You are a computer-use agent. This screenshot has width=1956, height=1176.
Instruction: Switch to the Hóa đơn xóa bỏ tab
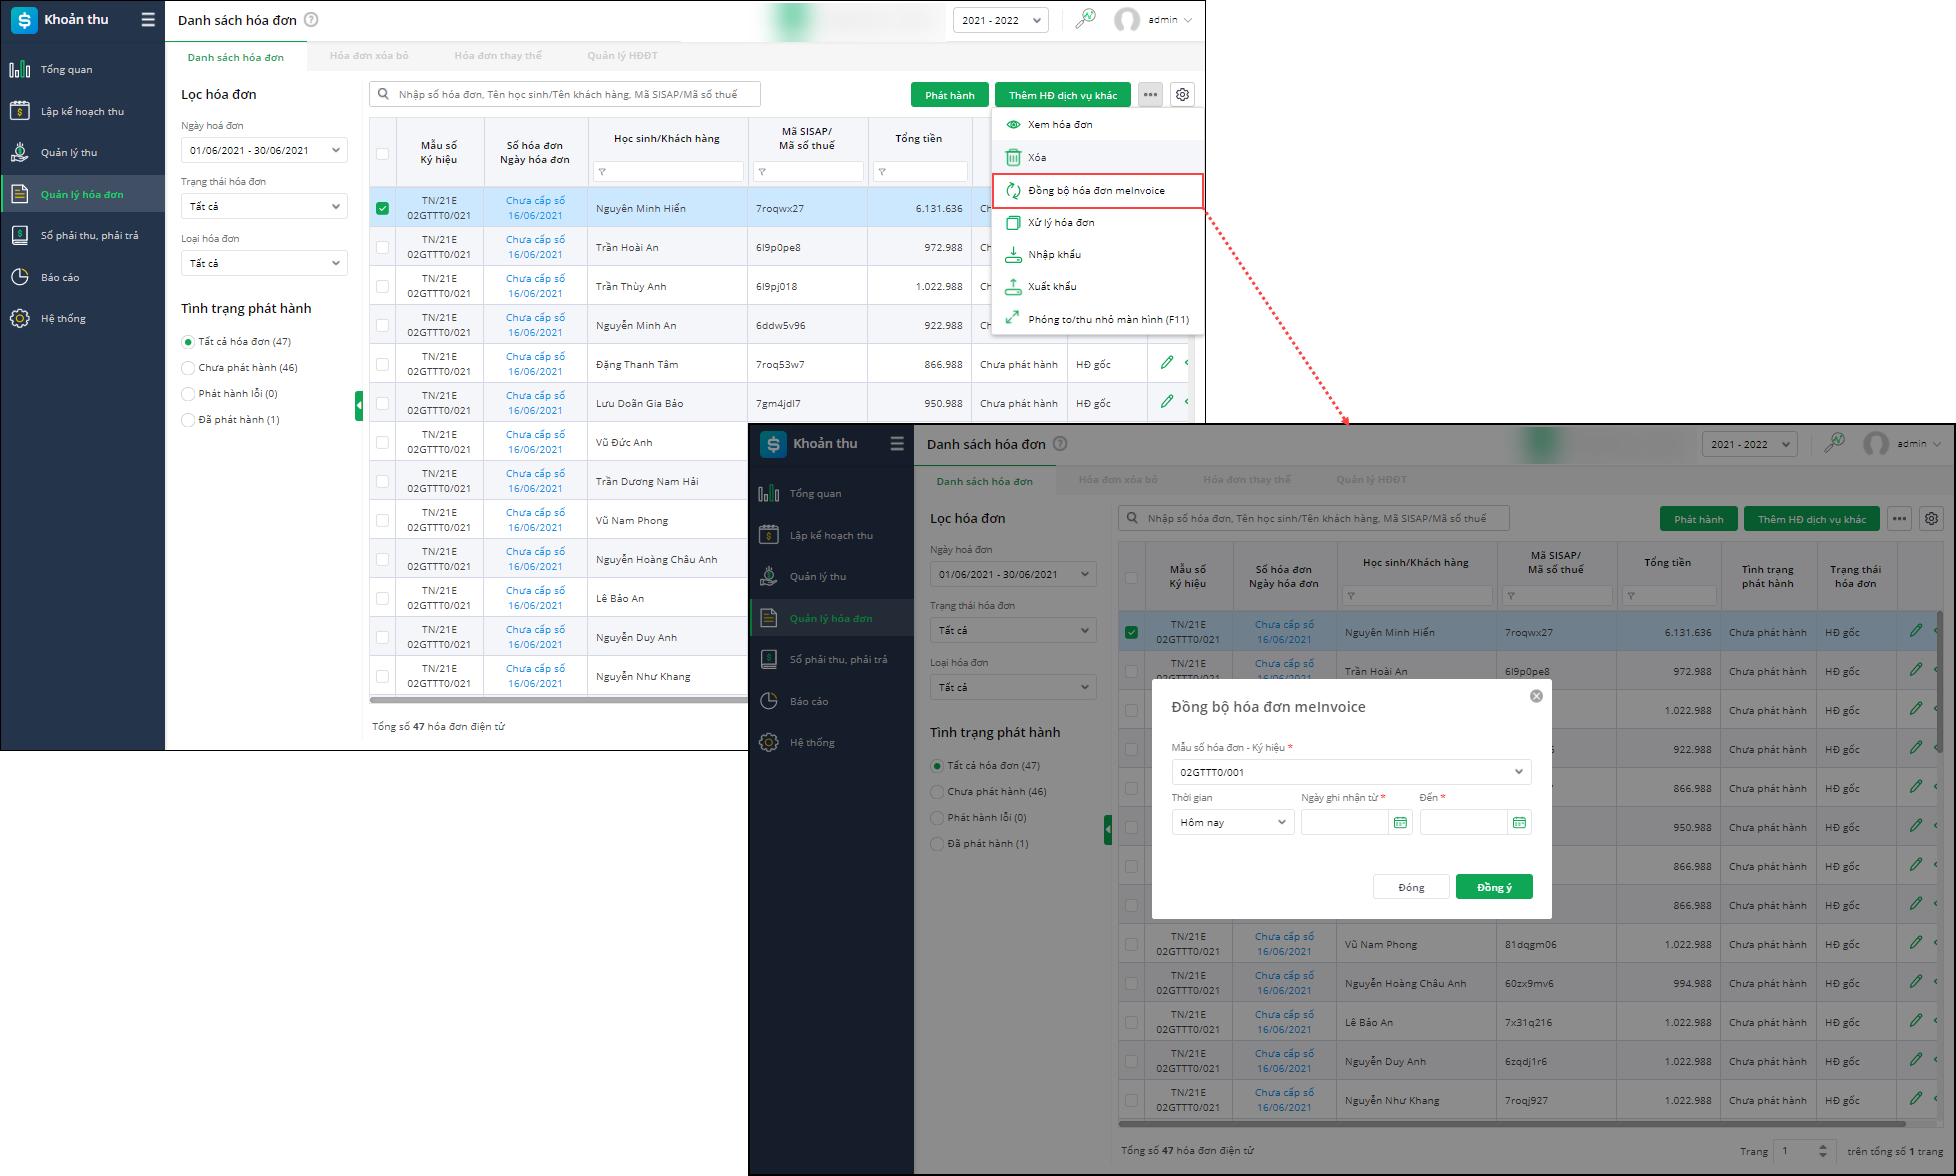[x=369, y=56]
